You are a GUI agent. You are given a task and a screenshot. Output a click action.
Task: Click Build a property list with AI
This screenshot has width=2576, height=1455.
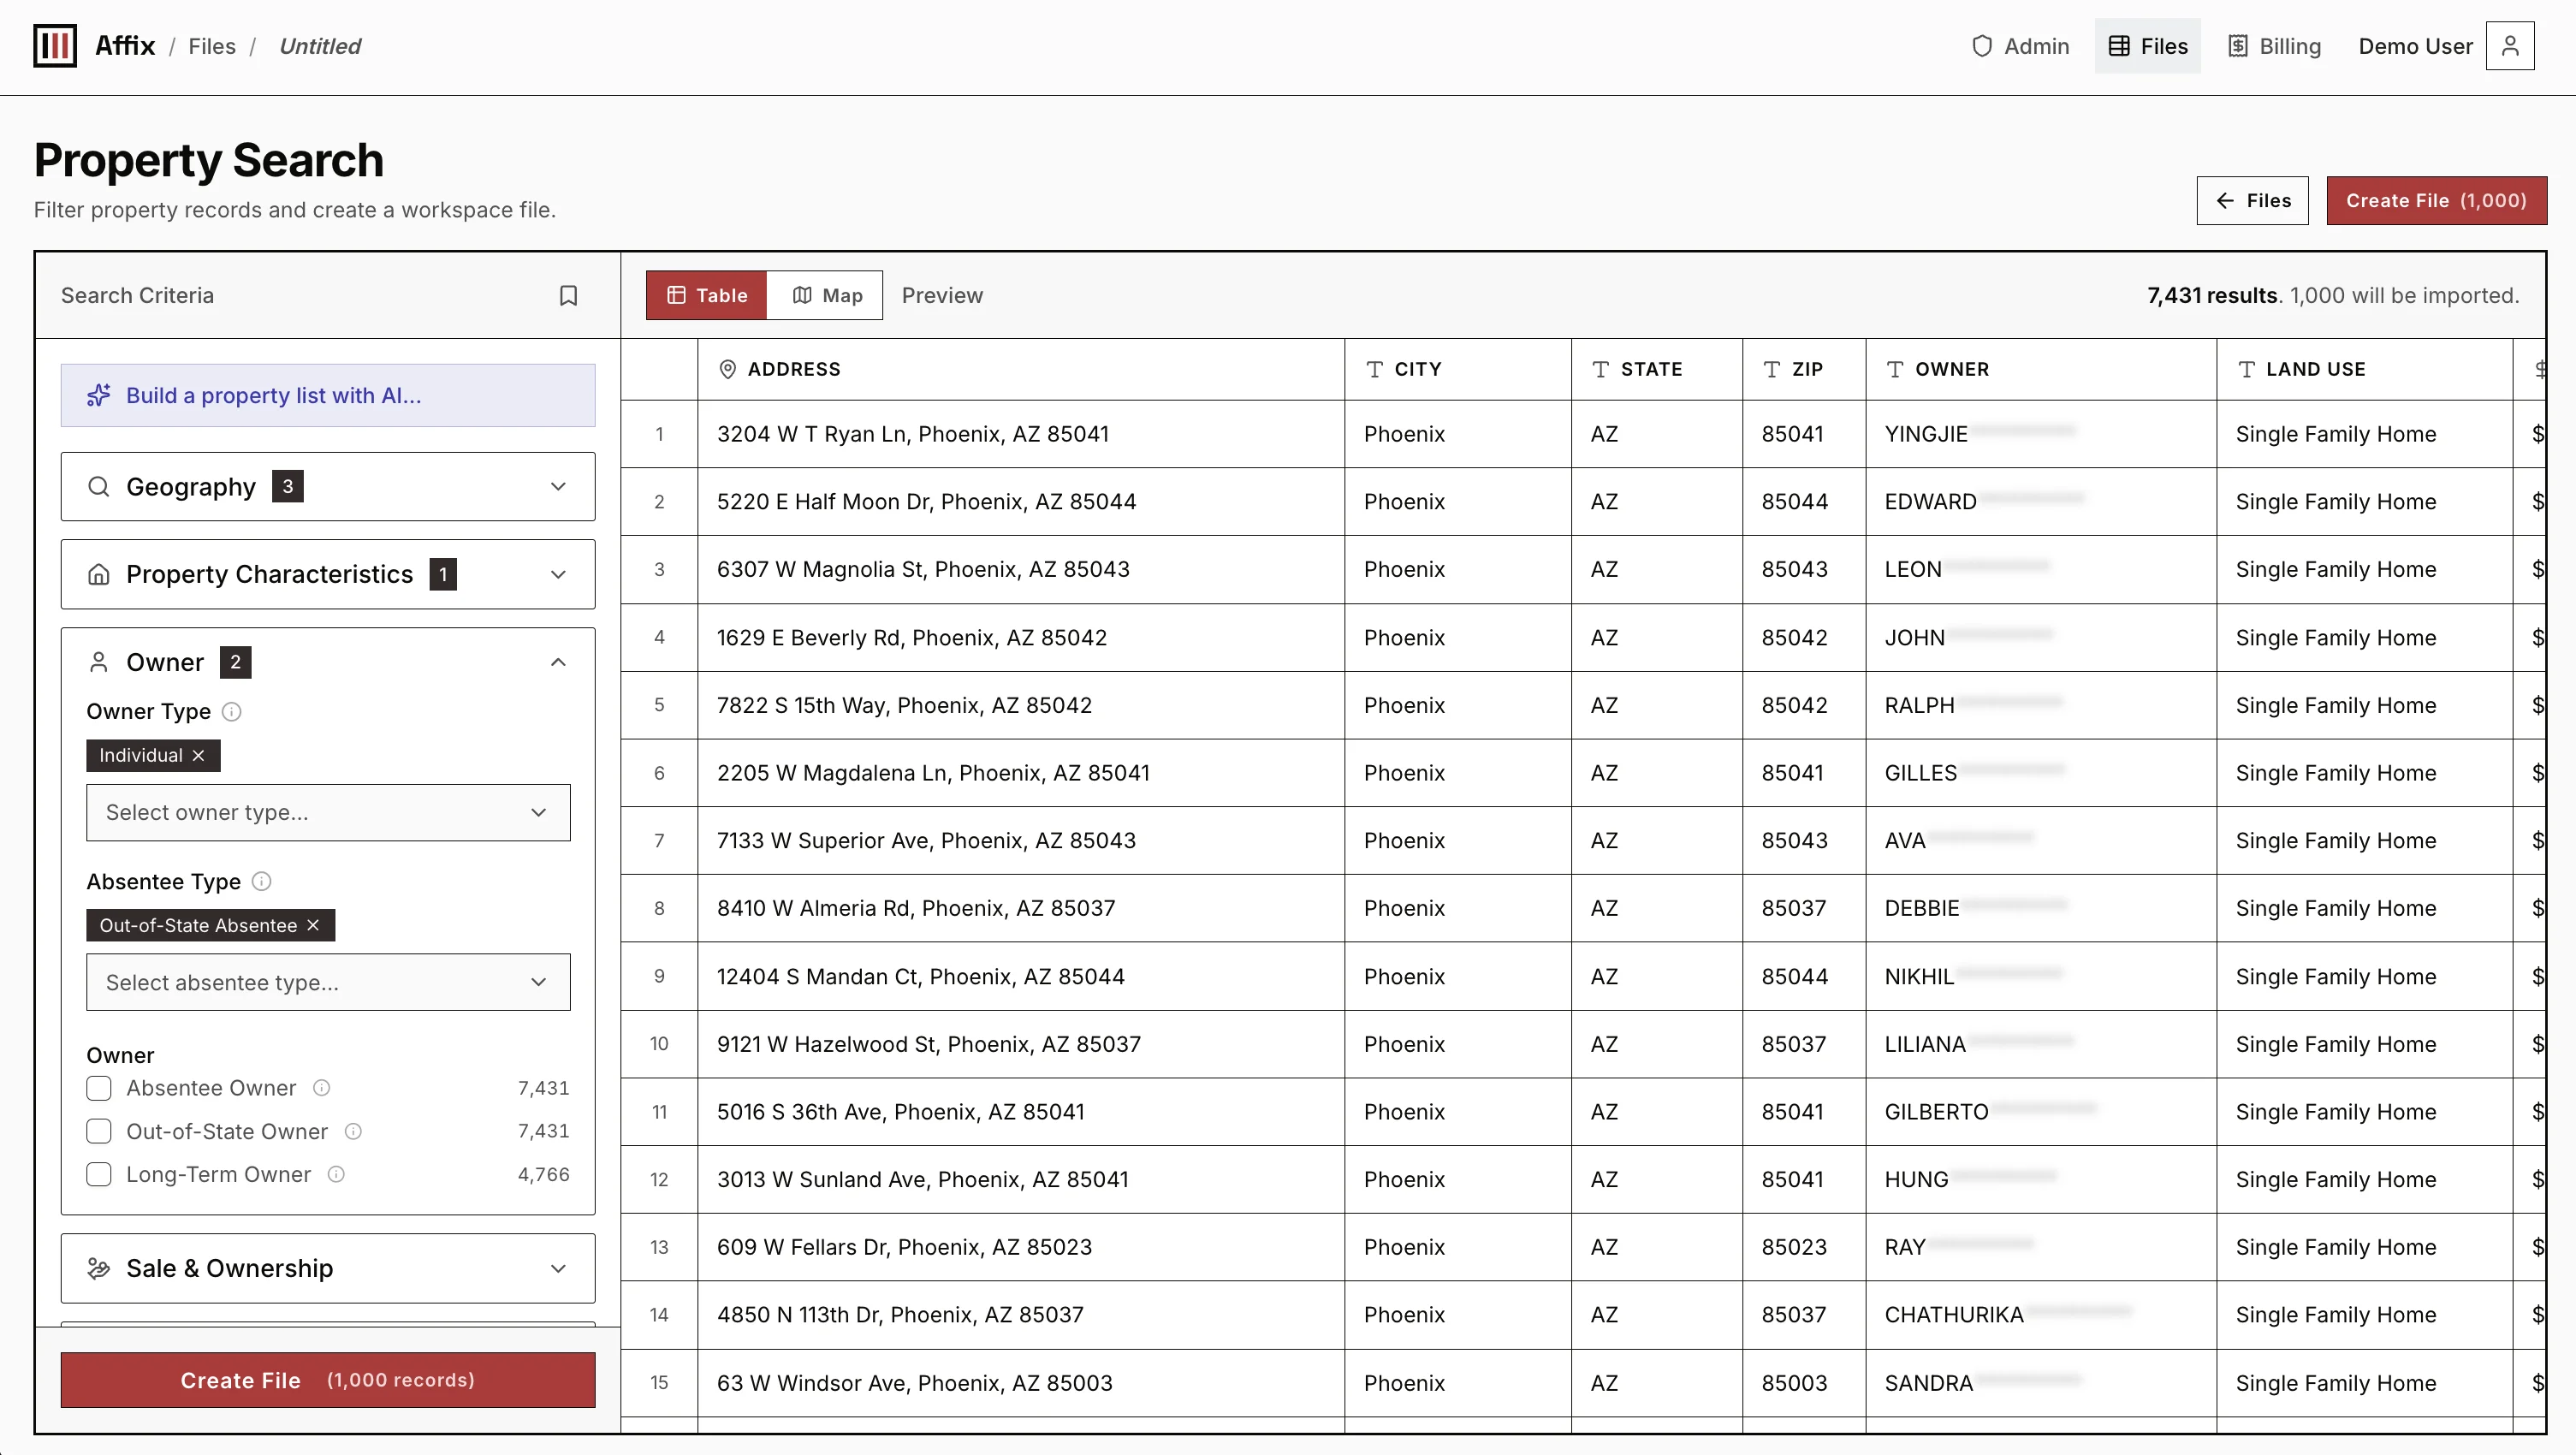pyautogui.click(x=328, y=395)
